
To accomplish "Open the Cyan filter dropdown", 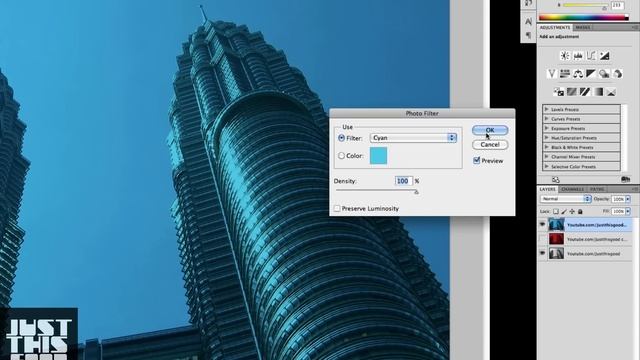I will (413, 138).
